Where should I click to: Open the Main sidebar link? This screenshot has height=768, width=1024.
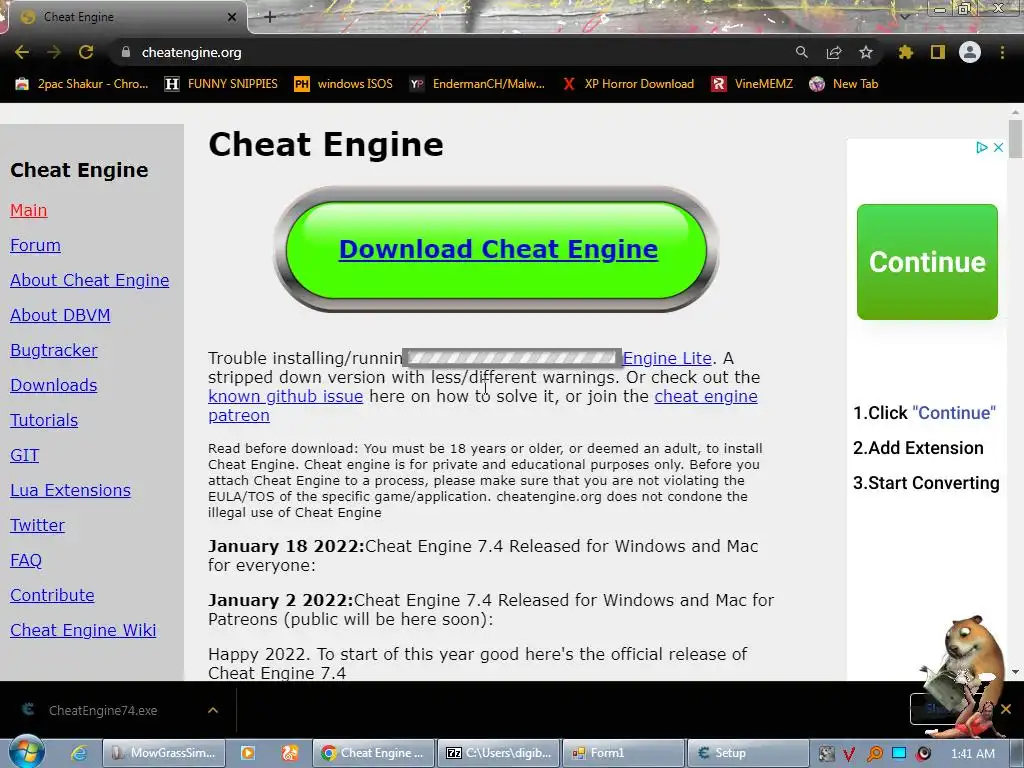tap(29, 210)
